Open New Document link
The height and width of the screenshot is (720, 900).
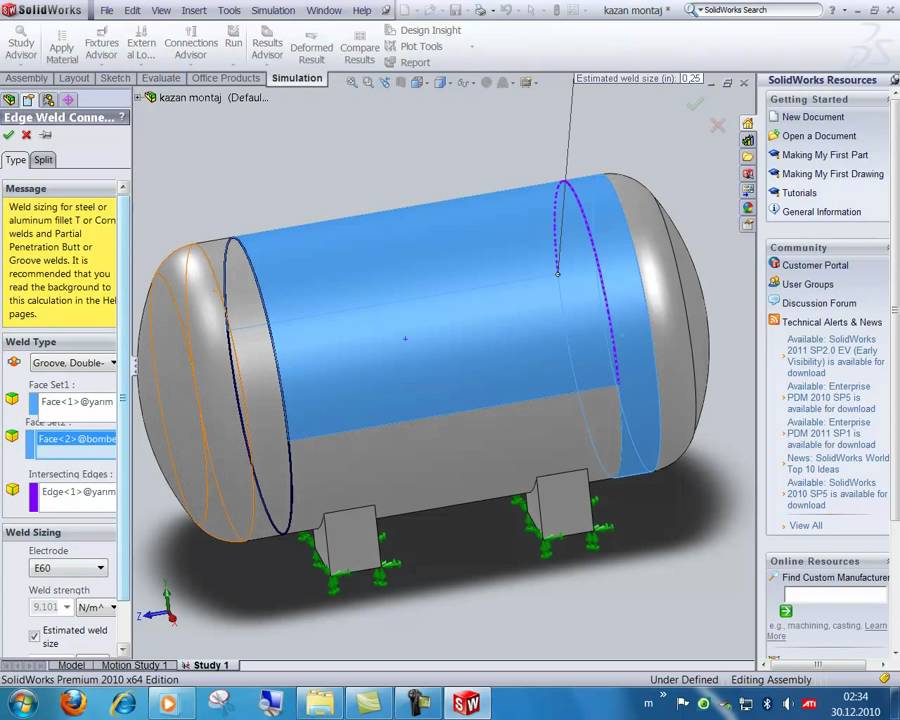pyautogui.click(x=813, y=117)
